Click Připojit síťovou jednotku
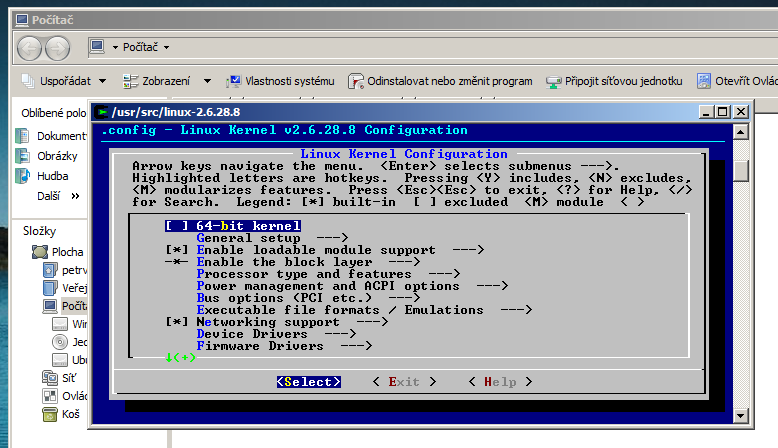778x448 pixels. coord(614,81)
